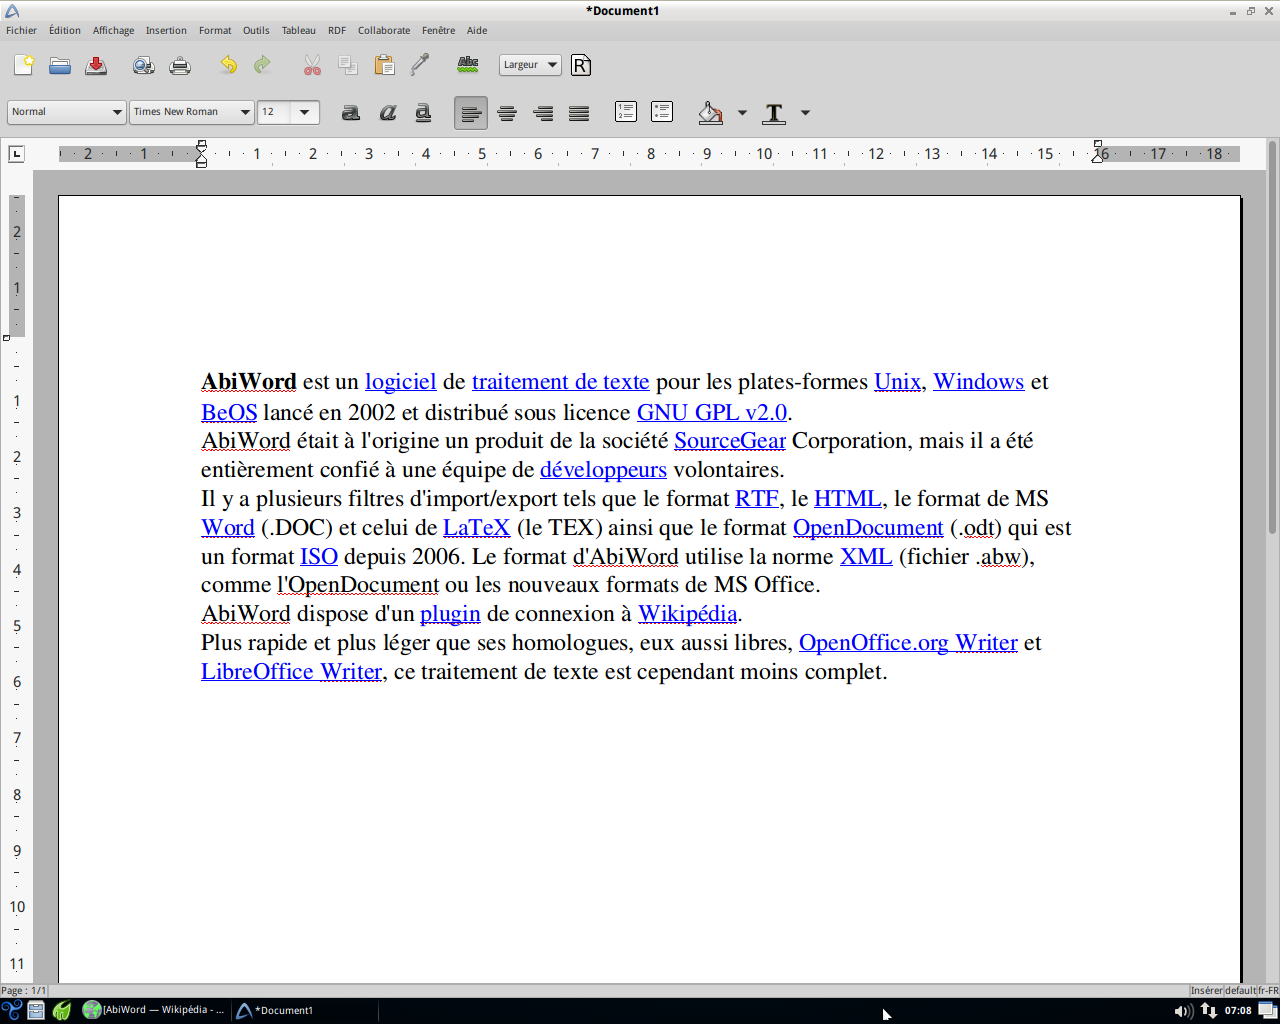Click the 'Wikipédia' hyperlink
This screenshot has width=1280, height=1024.
687,614
